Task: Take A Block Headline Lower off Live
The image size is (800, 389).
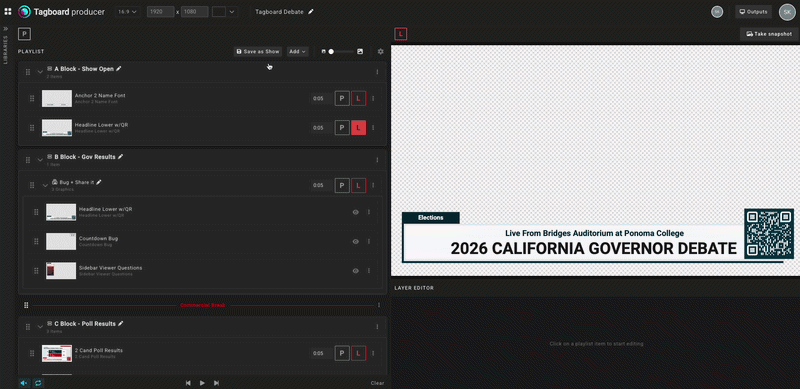Action: pos(359,128)
